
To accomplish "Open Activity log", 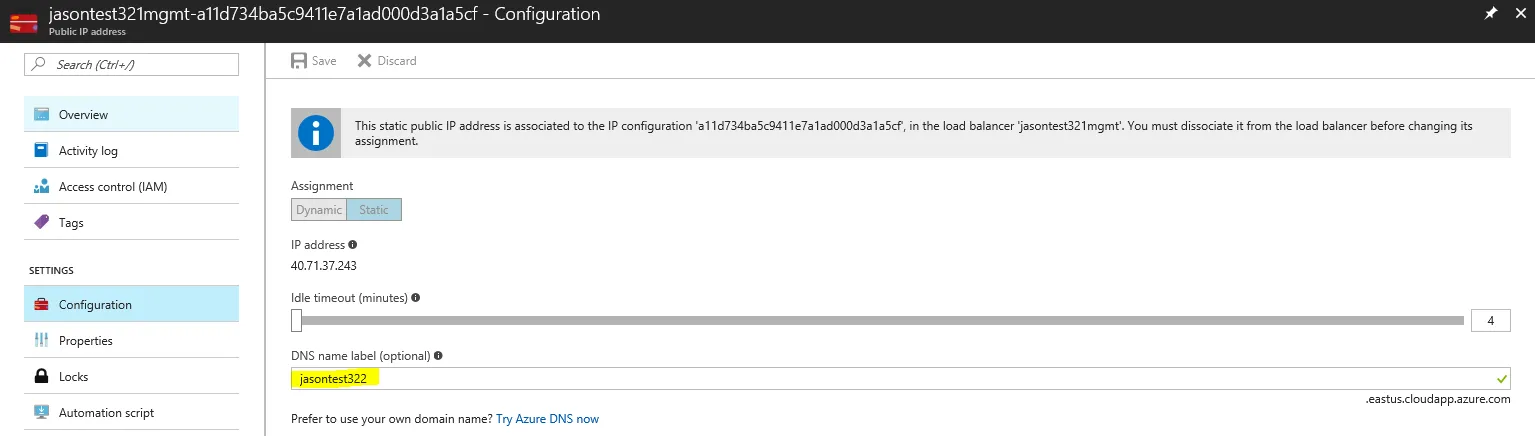I will click(131, 151).
